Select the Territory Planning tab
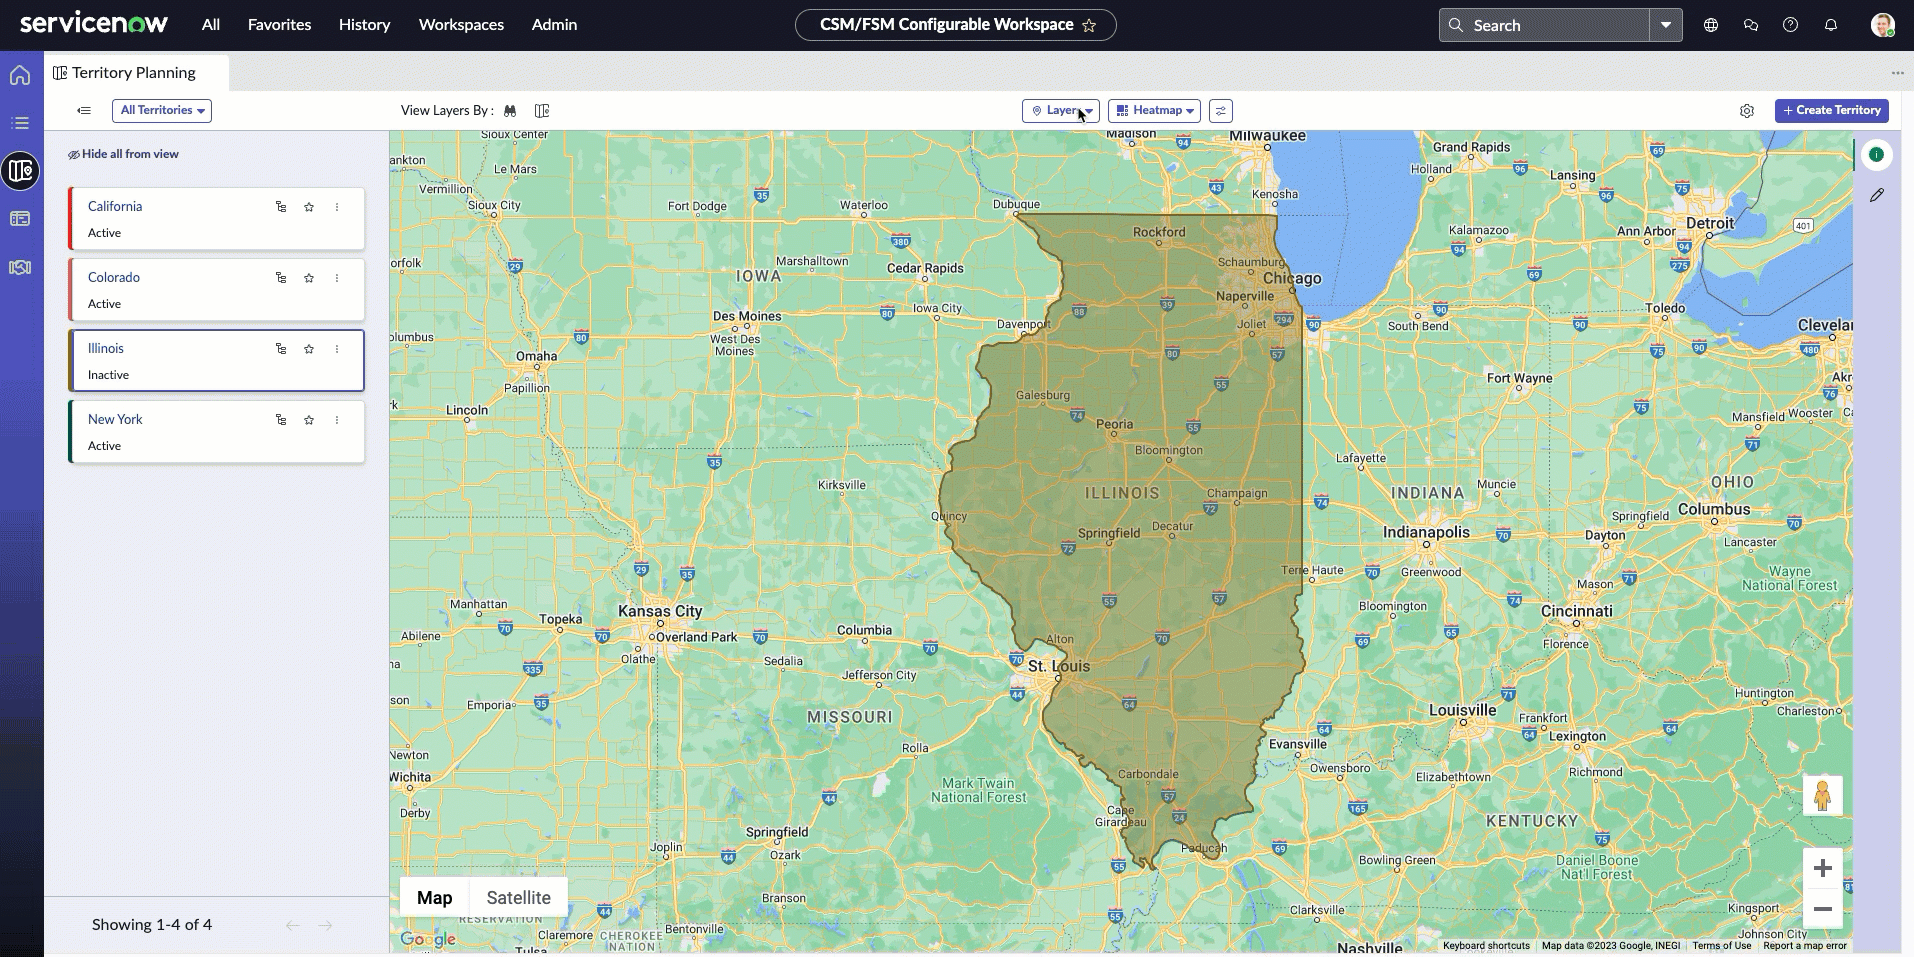The image size is (1914, 957). pos(136,73)
